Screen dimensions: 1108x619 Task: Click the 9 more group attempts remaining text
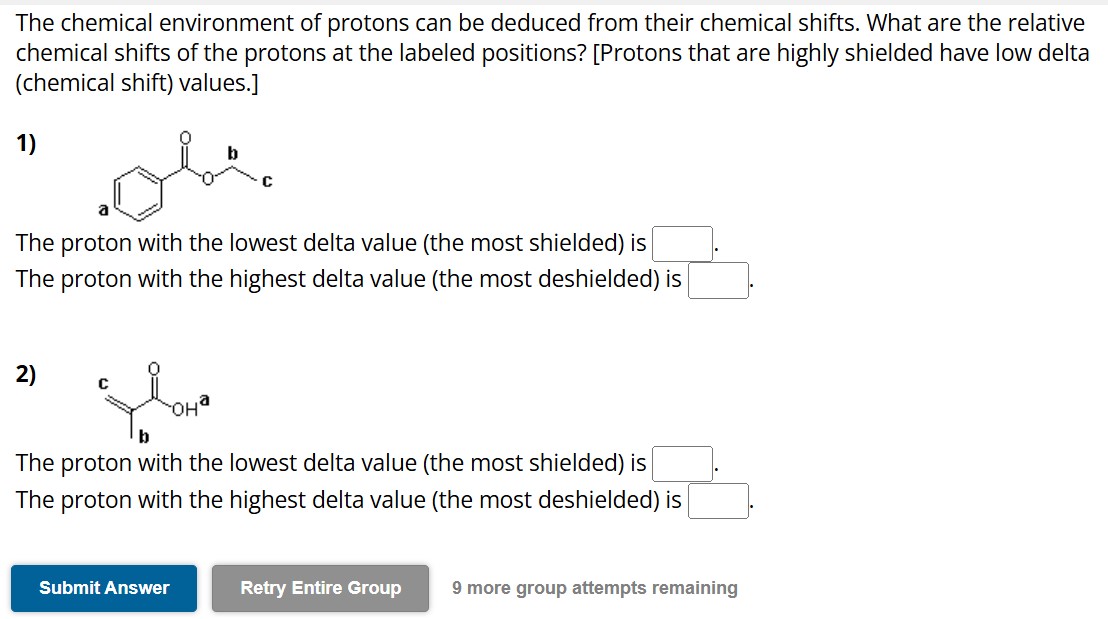point(594,588)
